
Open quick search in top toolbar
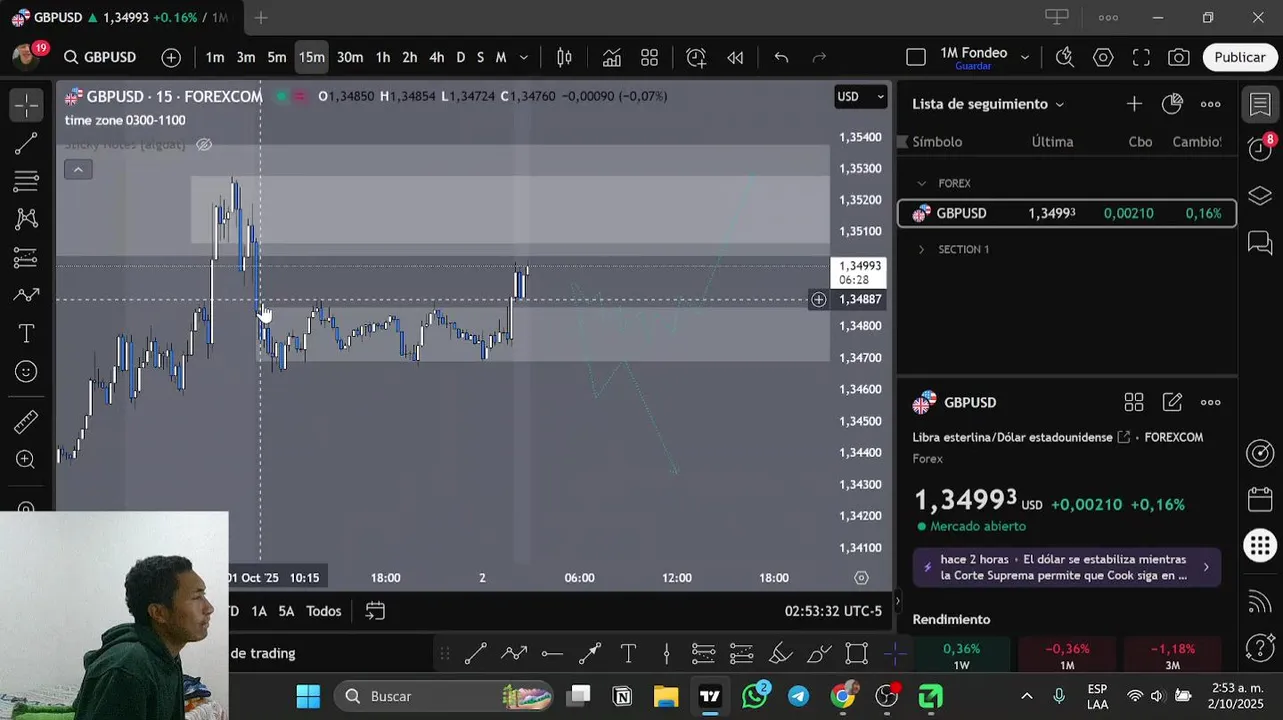1065,57
